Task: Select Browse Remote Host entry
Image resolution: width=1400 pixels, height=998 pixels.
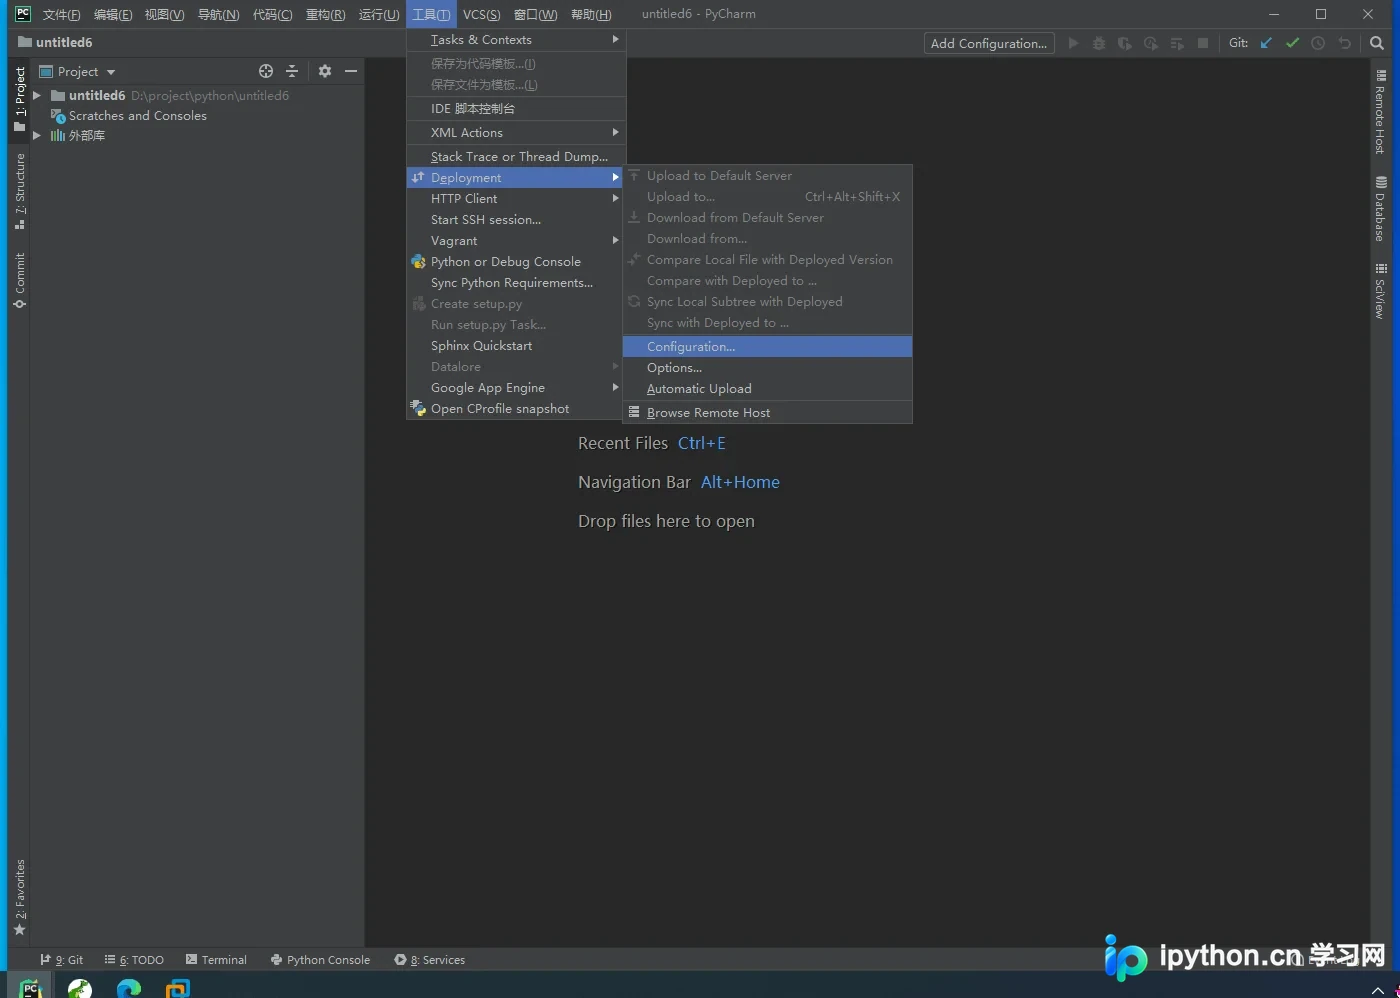Action: (x=767, y=412)
